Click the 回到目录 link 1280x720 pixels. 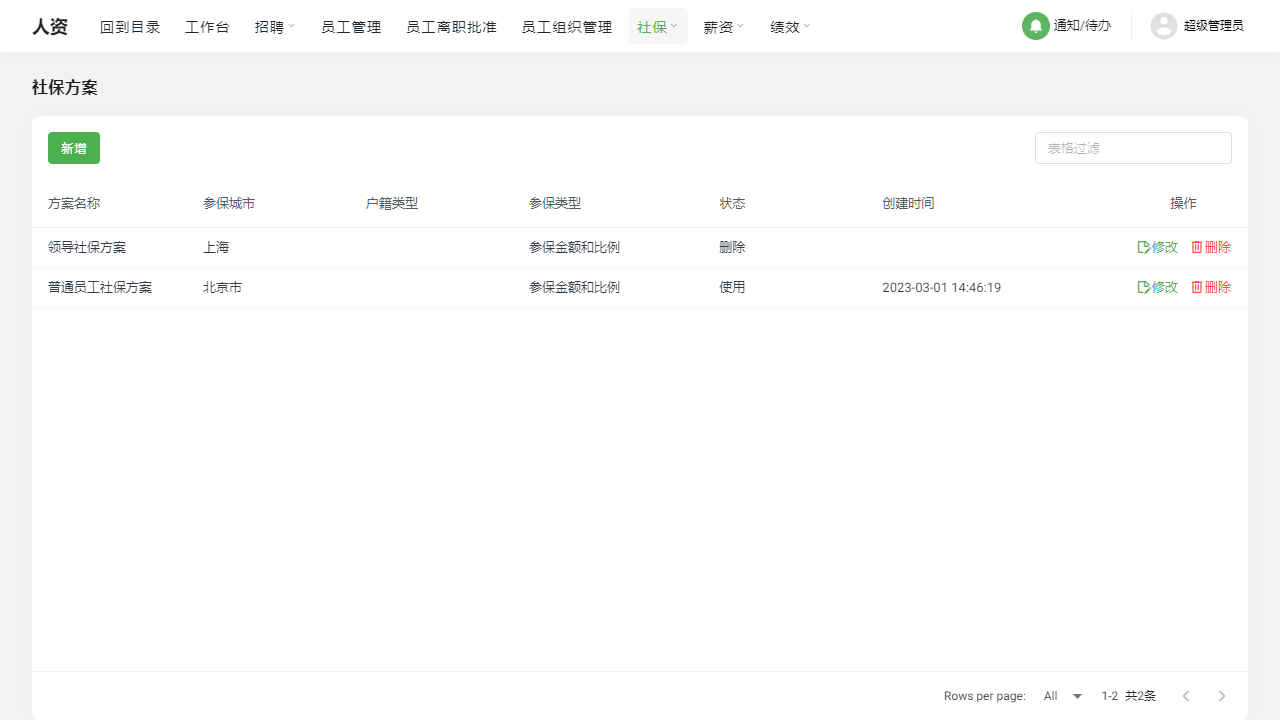pos(130,27)
